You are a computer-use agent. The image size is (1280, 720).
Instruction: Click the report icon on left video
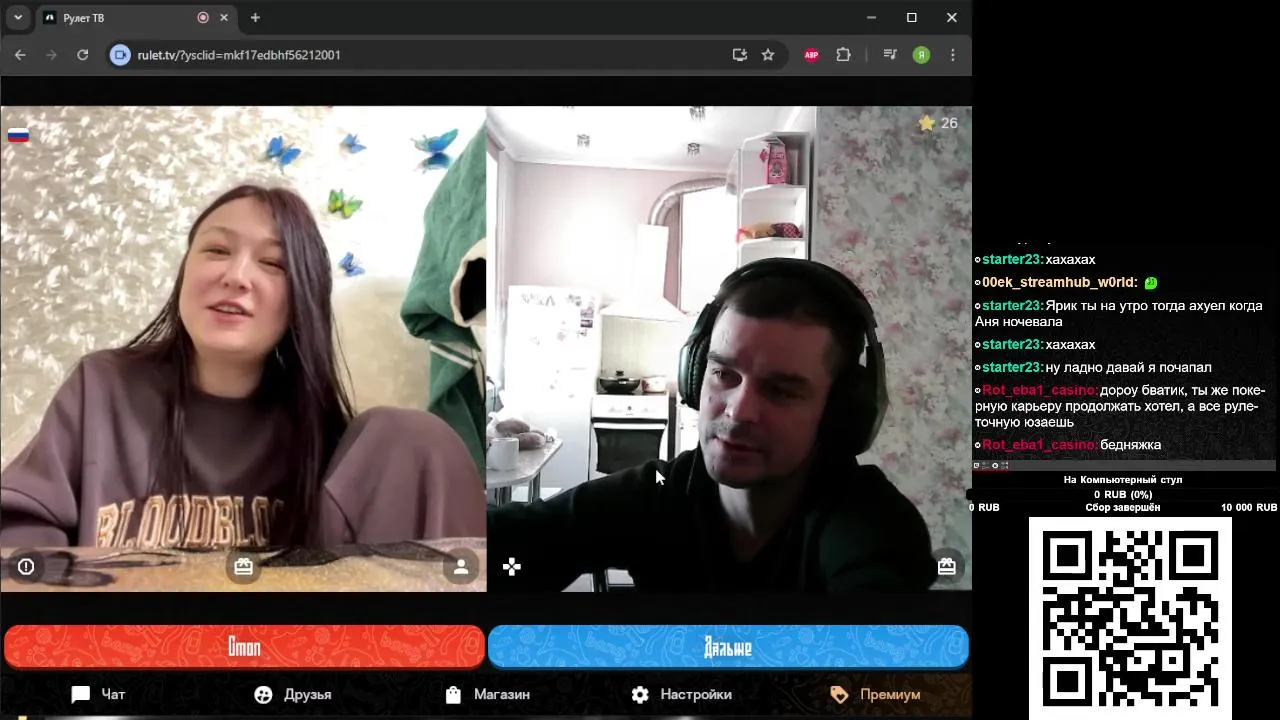(26, 567)
